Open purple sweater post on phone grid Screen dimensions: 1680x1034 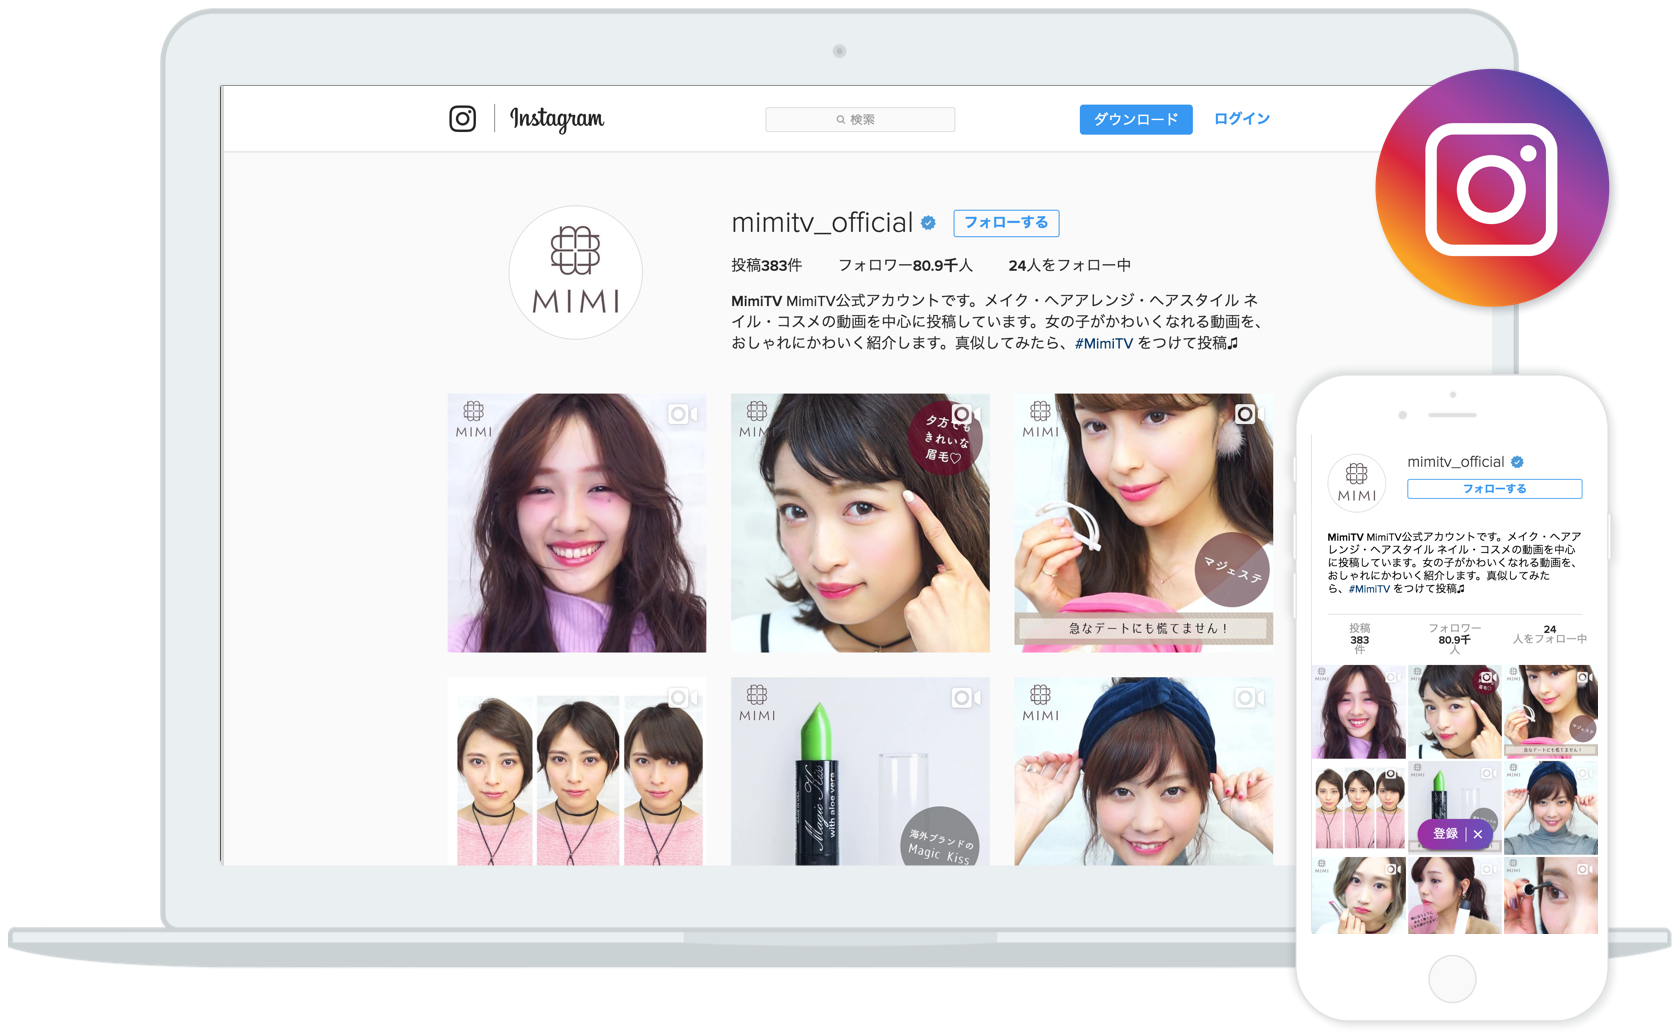tap(1358, 712)
